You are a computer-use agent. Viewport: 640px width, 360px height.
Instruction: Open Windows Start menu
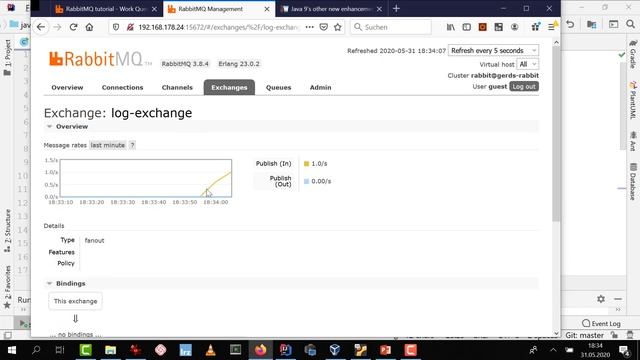point(11,350)
